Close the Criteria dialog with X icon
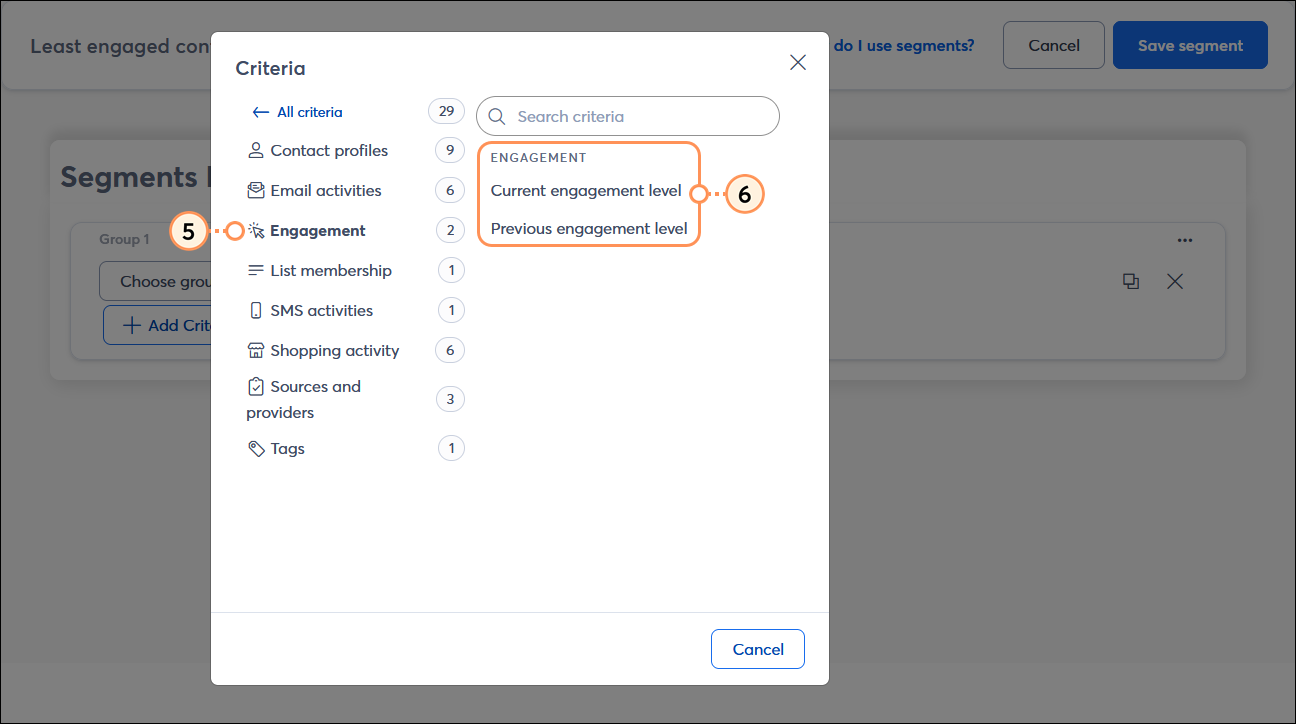 coord(798,62)
